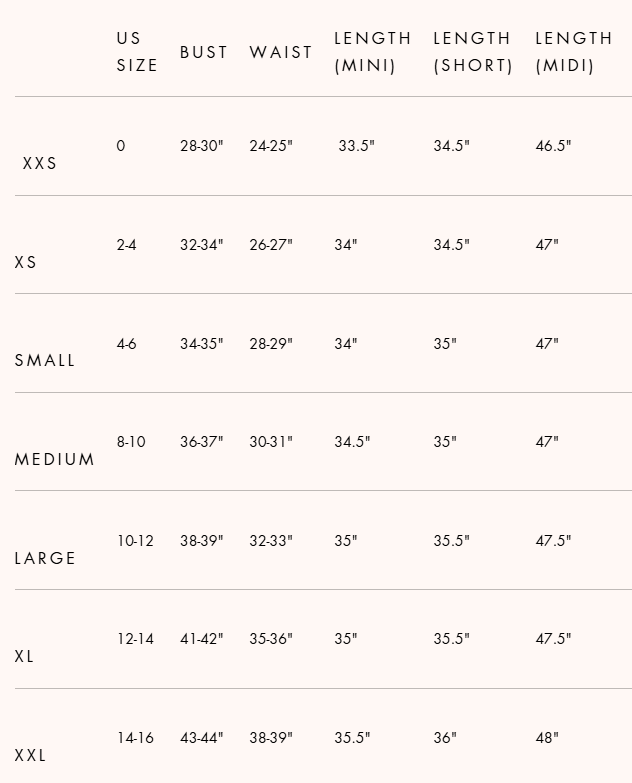Select the XS row label
This screenshot has width=632, height=783.
coord(26,262)
